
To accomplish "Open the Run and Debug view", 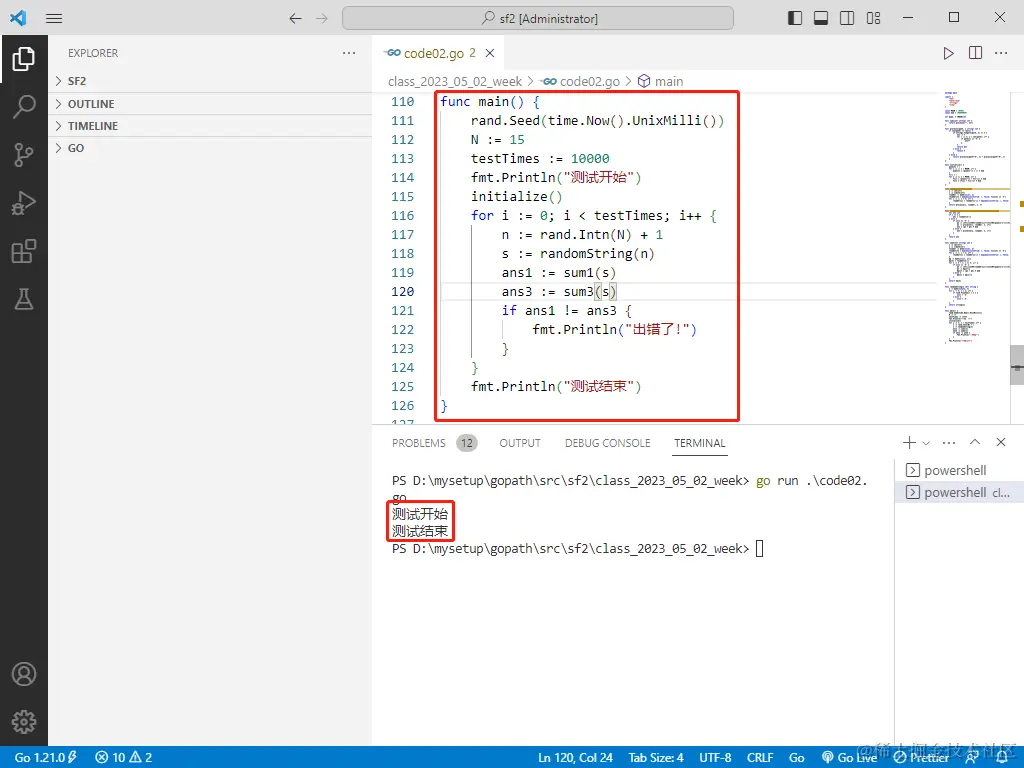I will pos(24,203).
